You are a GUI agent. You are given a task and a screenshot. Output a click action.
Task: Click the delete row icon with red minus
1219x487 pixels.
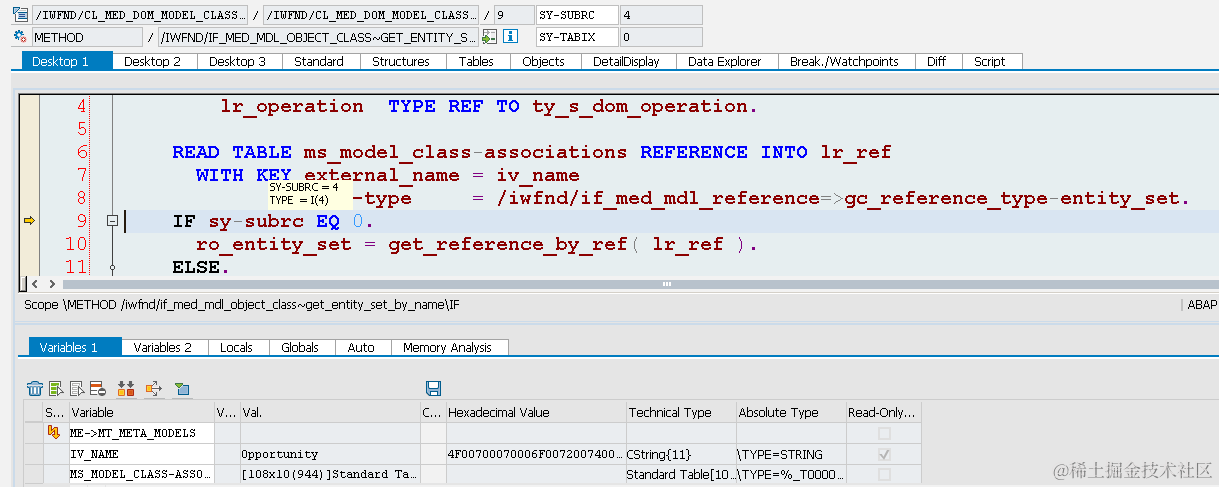(98, 388)
